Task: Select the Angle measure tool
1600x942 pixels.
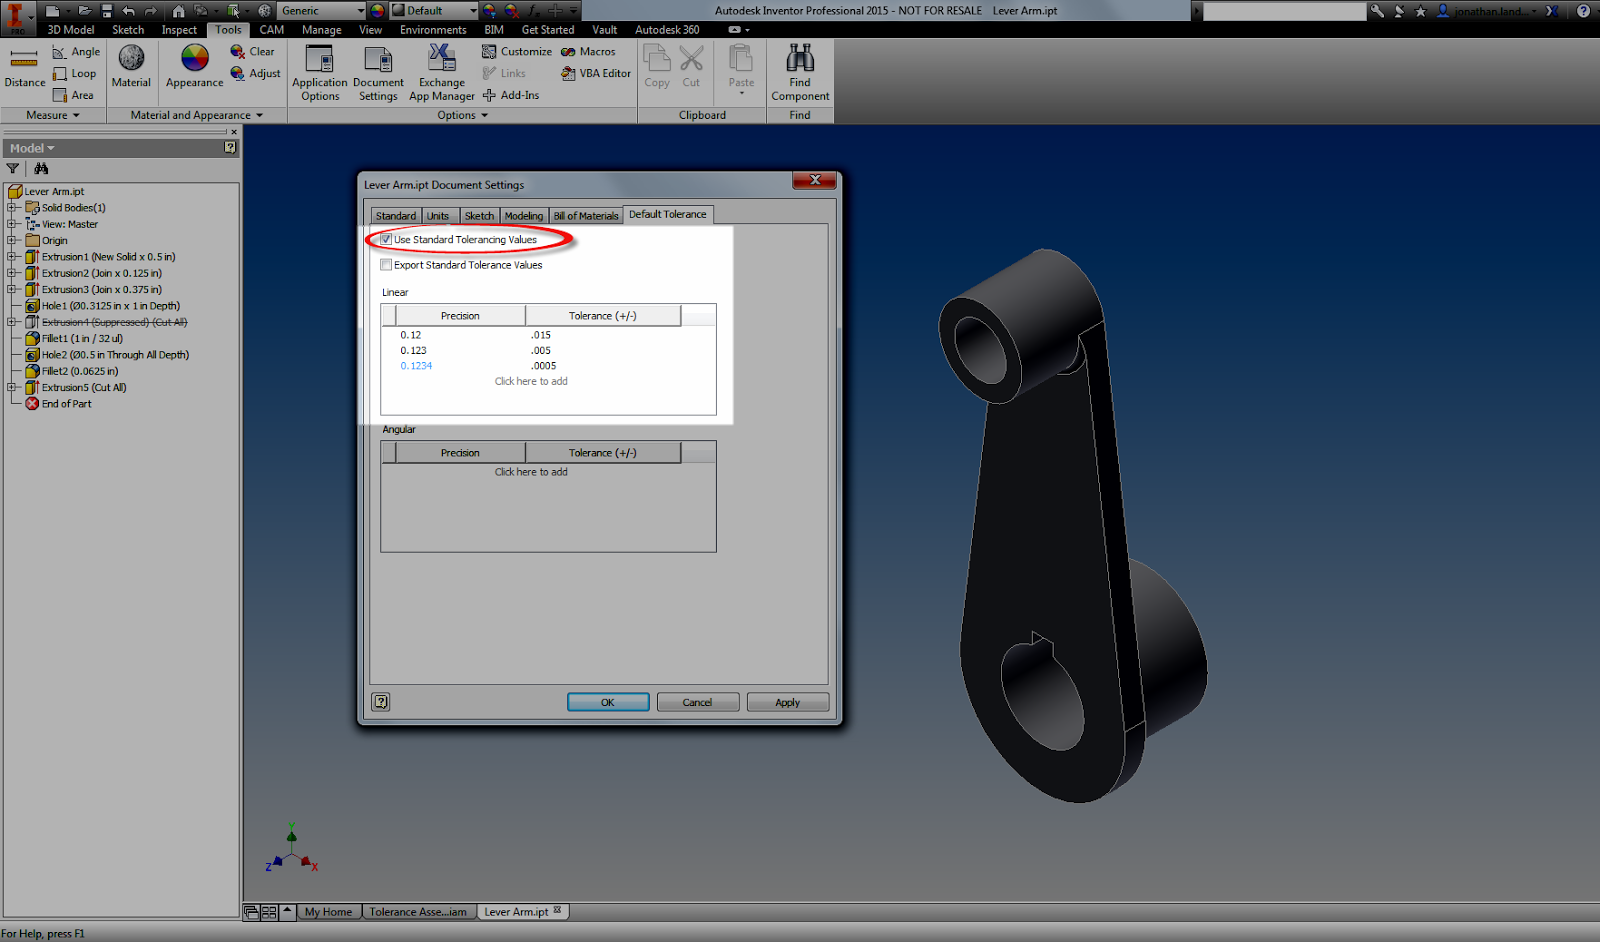Action: (76, 52)
